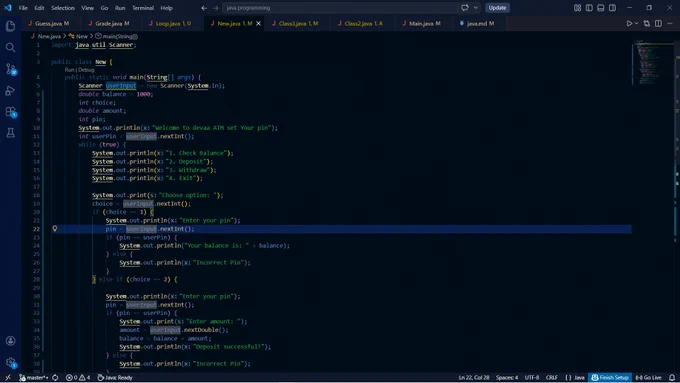Close the New.java tab

pyautogui.click(x=258, y=23)
